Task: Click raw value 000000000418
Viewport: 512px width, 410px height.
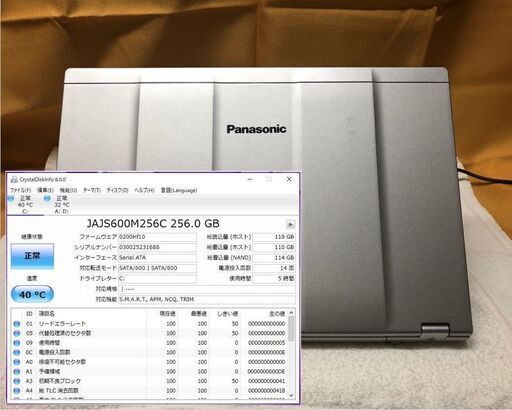Action: click(x=267, y=391)
